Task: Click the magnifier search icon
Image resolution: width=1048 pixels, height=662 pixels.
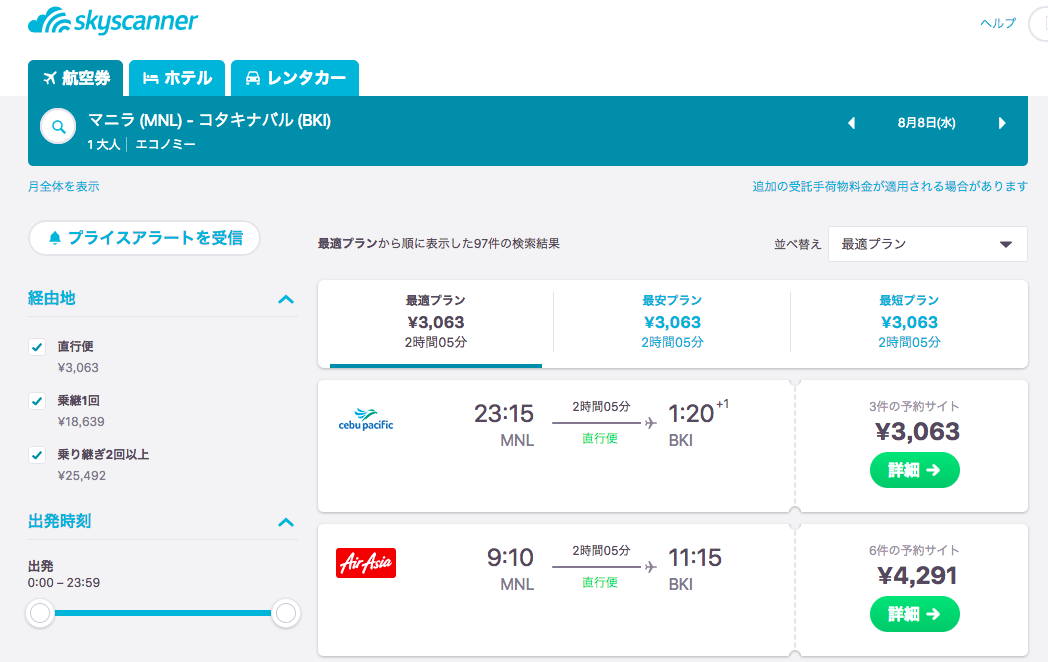Action: click(x=58, y=127)
